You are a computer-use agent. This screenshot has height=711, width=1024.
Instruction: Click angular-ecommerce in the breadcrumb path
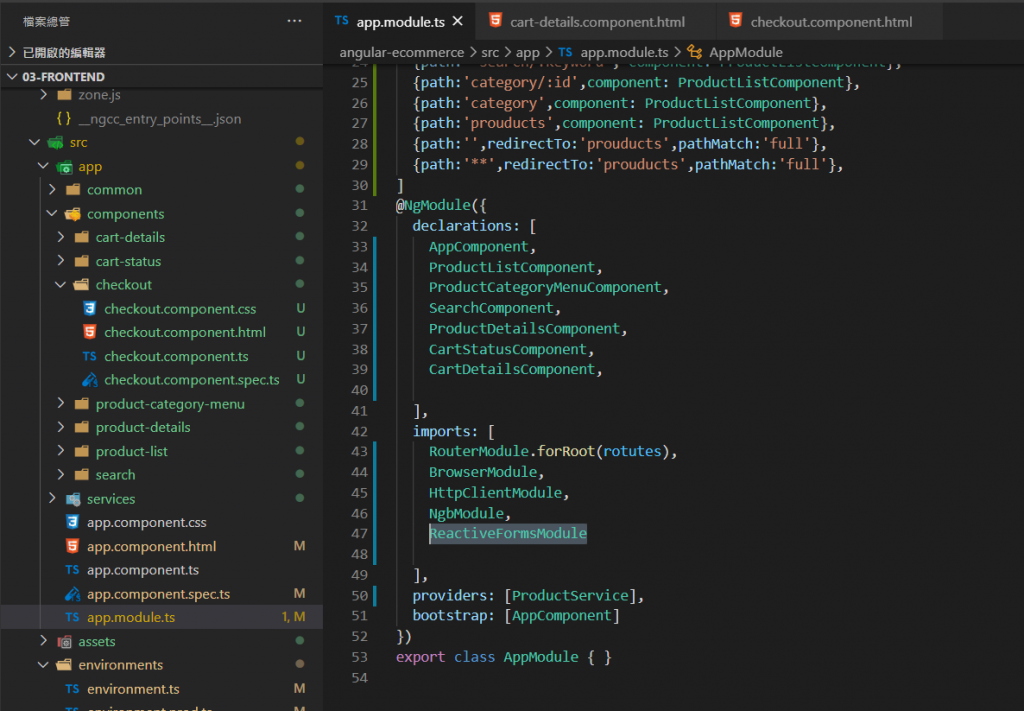point(402,52)
